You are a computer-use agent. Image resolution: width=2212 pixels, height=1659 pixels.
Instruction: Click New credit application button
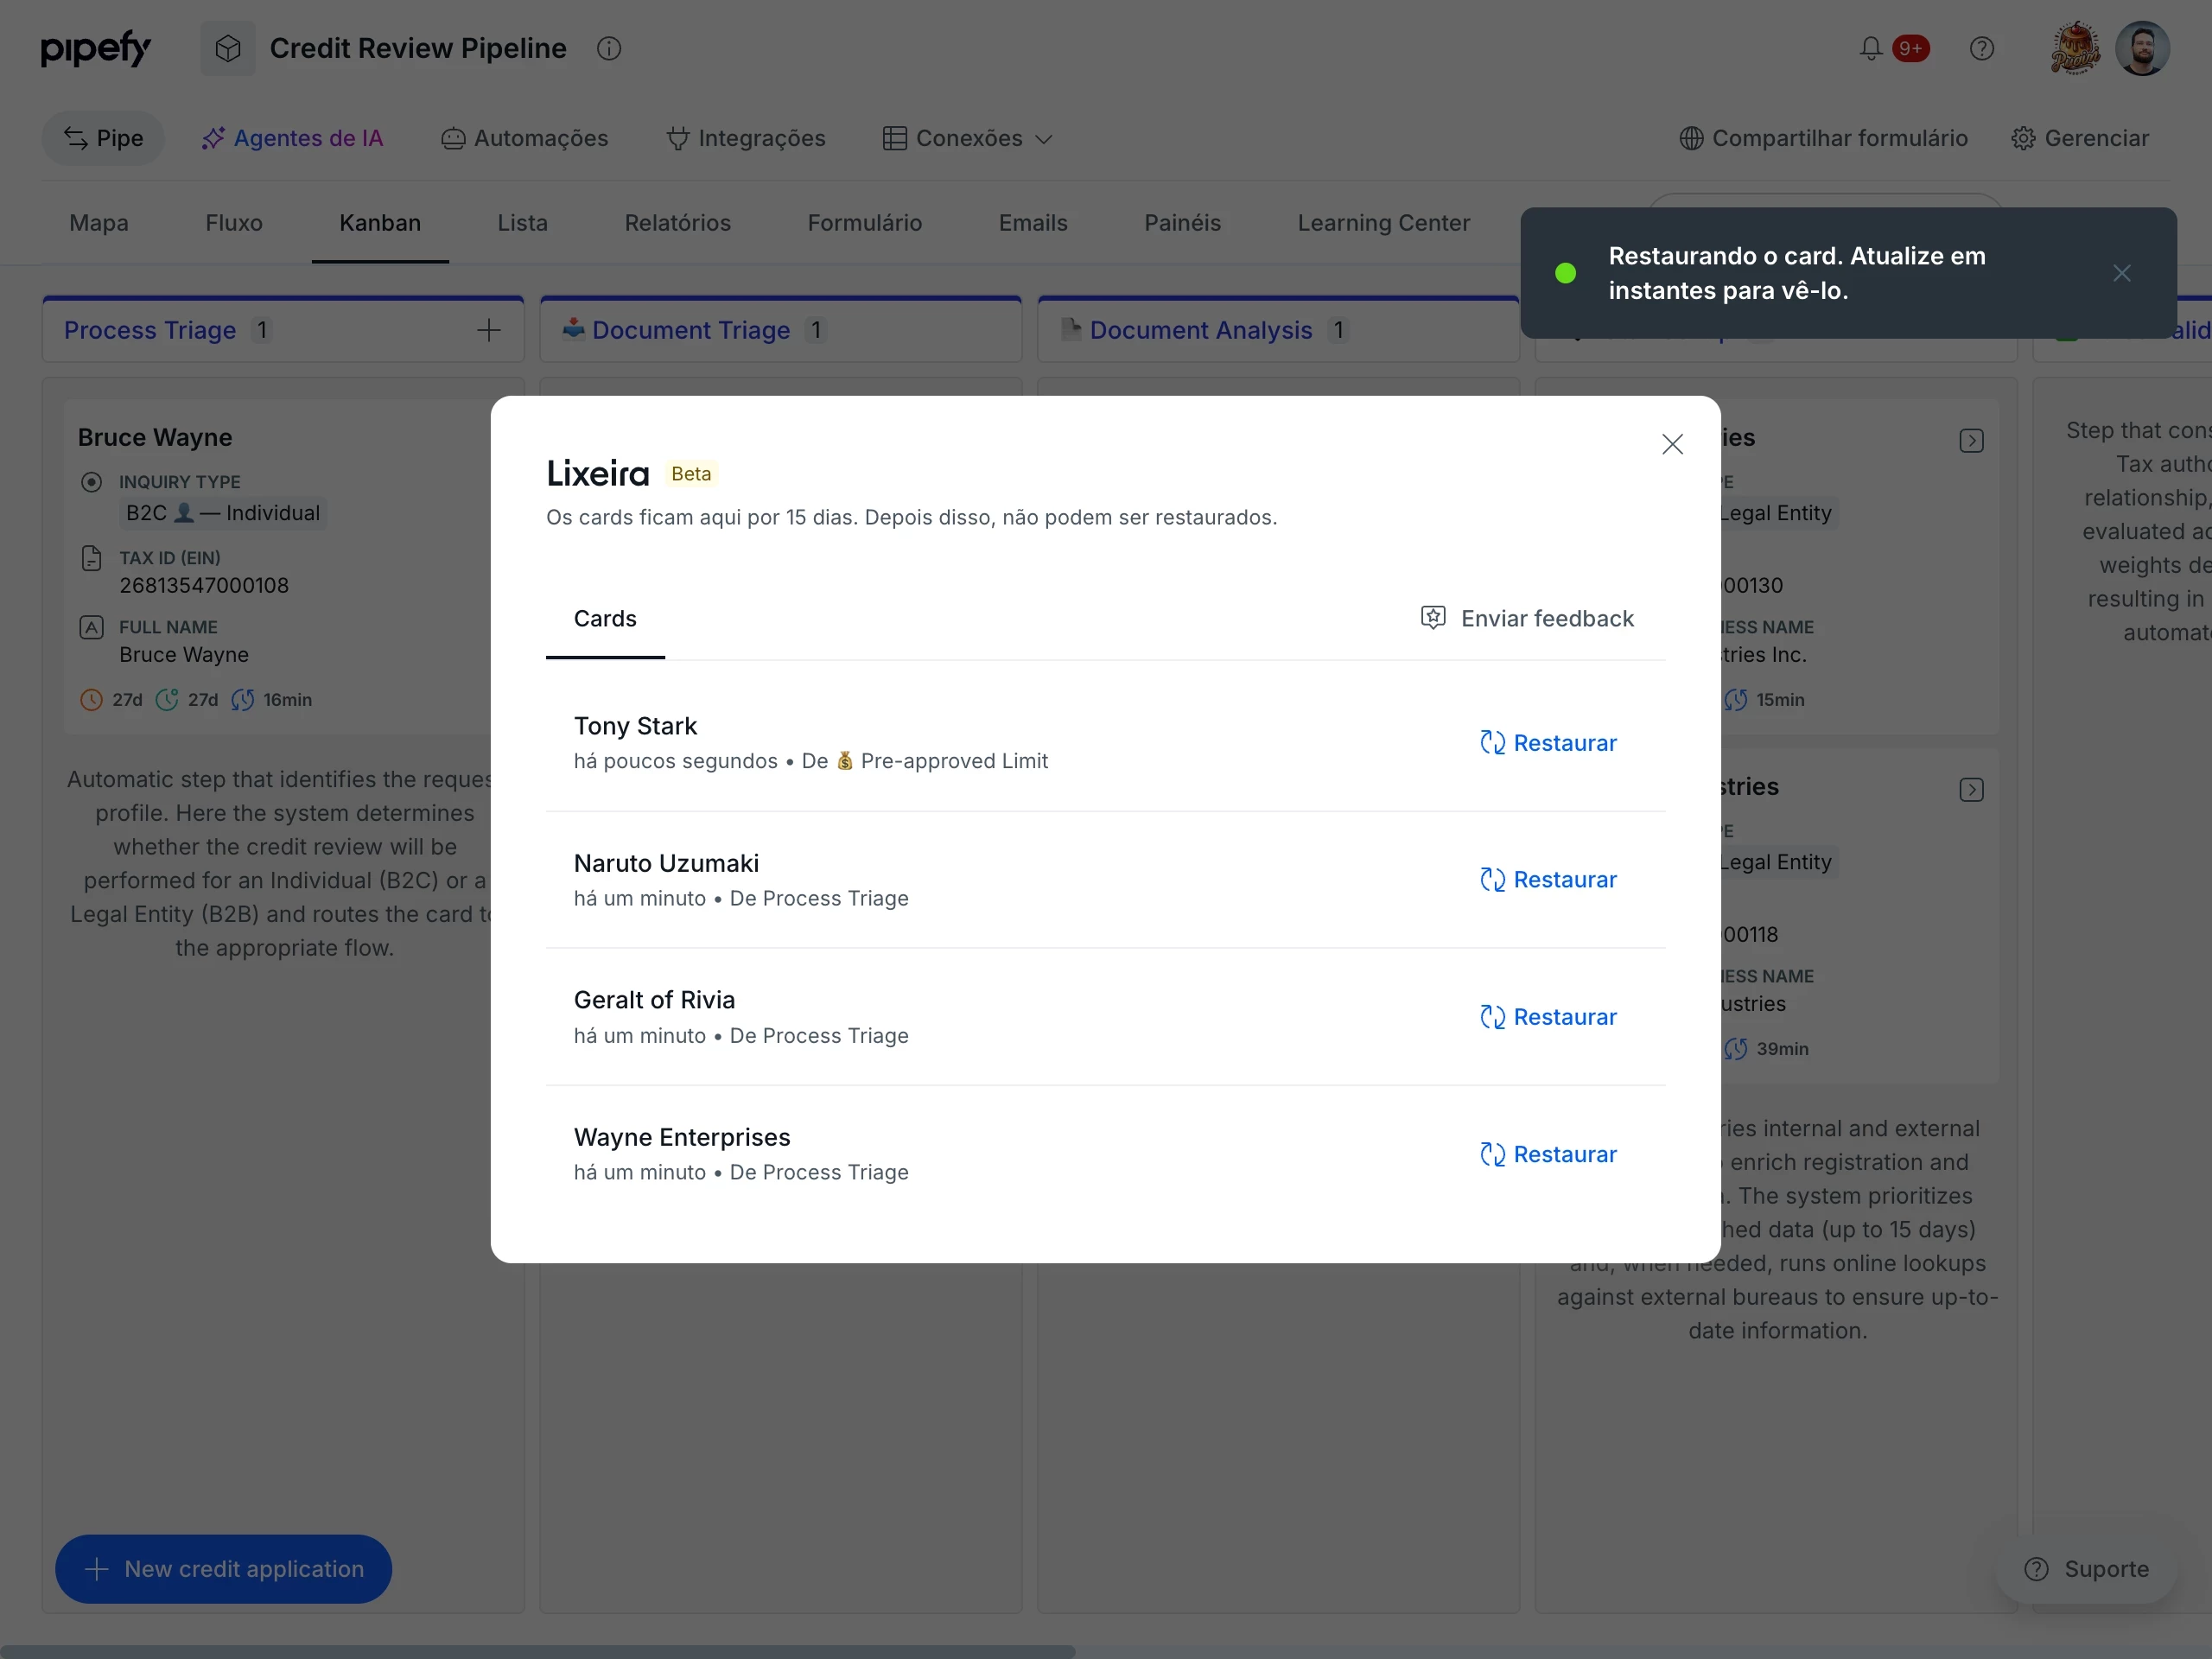pyautogui.click(x=224, y=1569)
